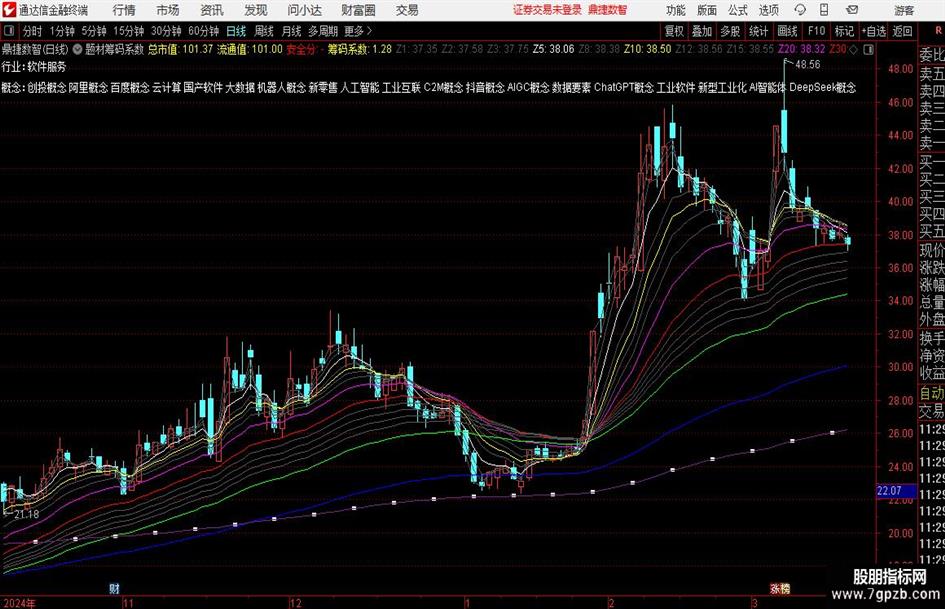Switch to the 1分钟 period
Image resolution: width=945 pixels, height=609 pixels.
[62, 31]
